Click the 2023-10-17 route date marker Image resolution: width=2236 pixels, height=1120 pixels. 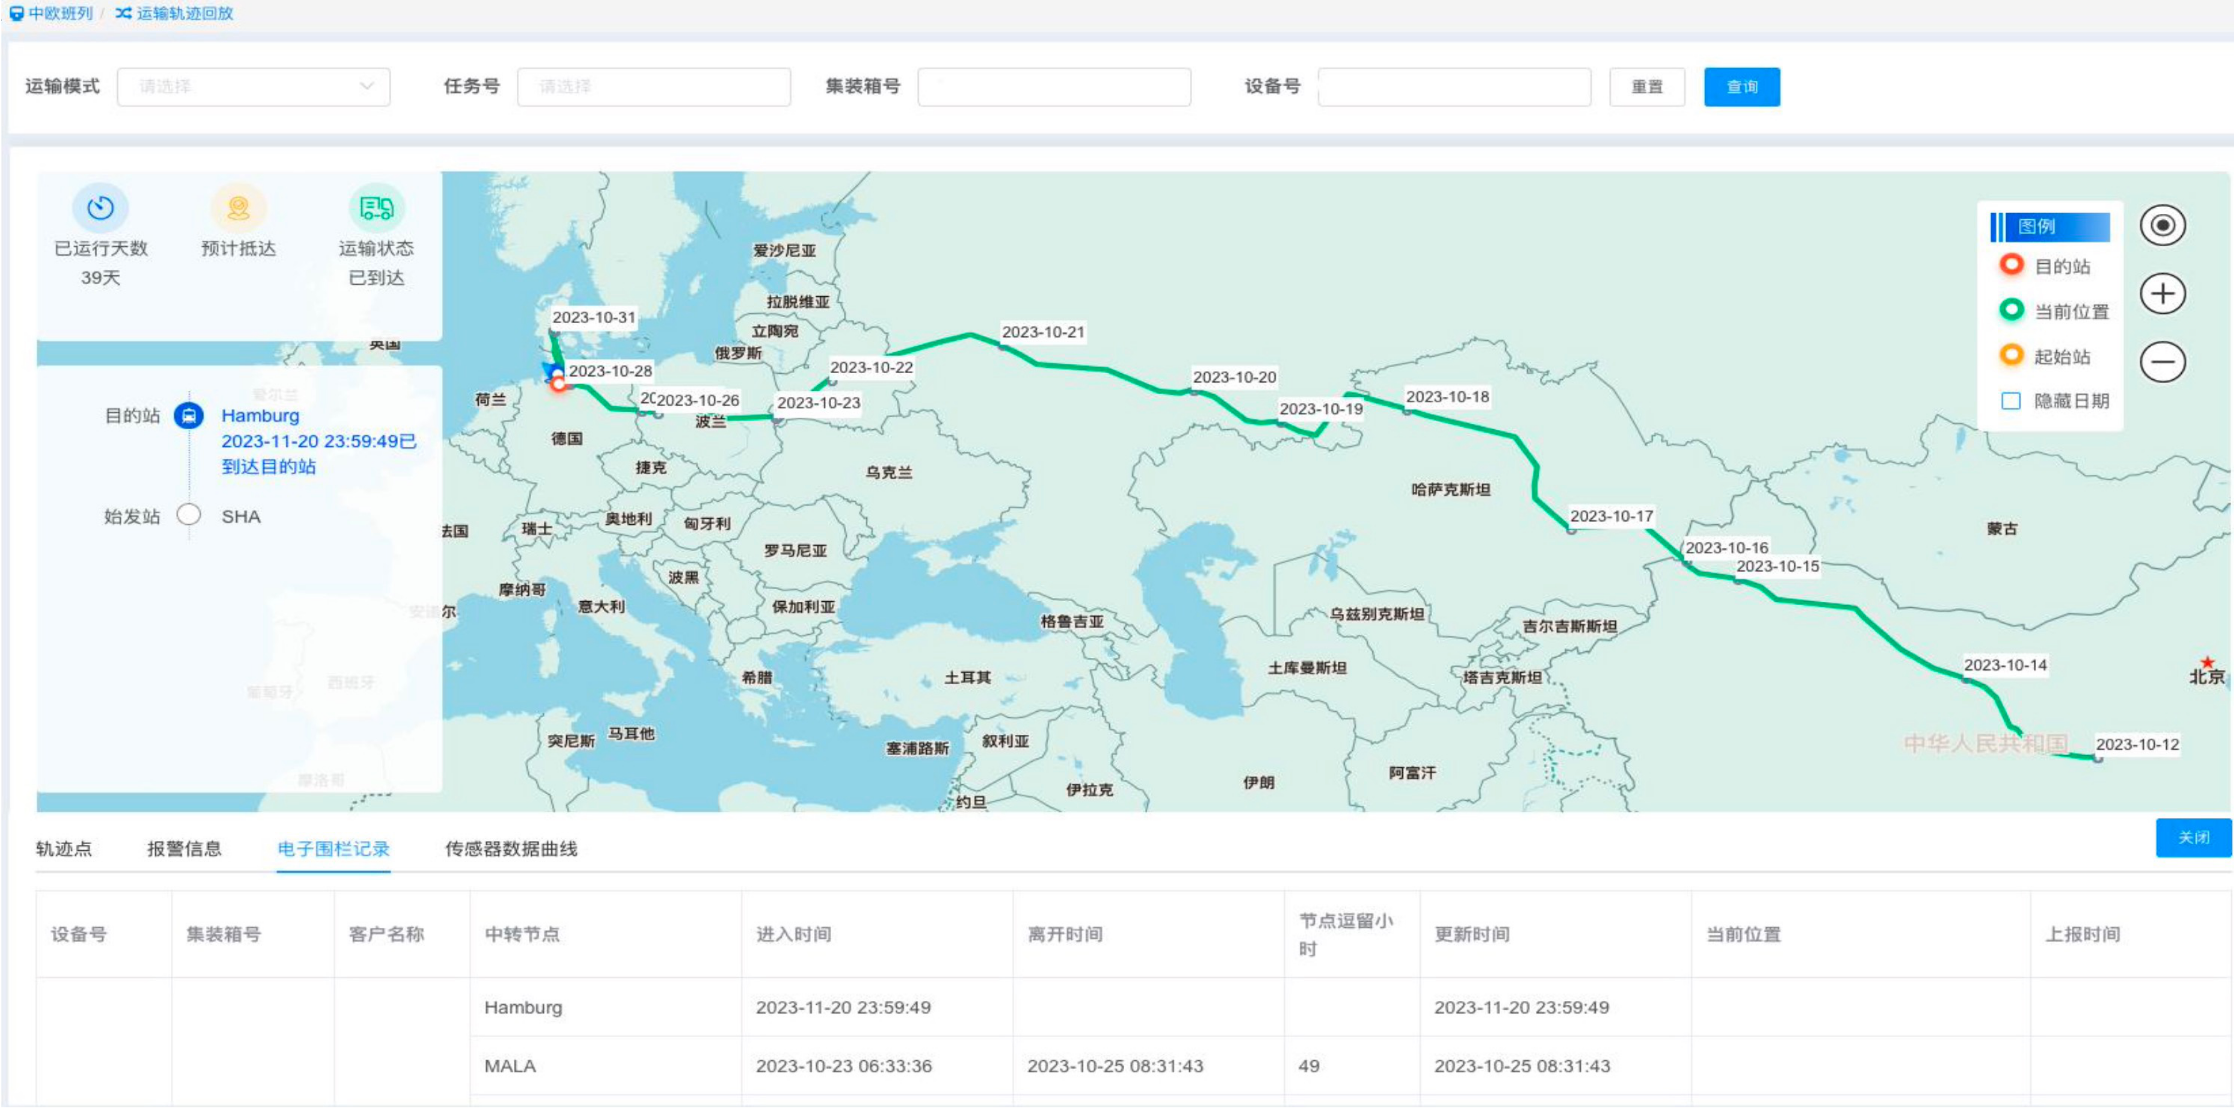(x=1610, y=516)
